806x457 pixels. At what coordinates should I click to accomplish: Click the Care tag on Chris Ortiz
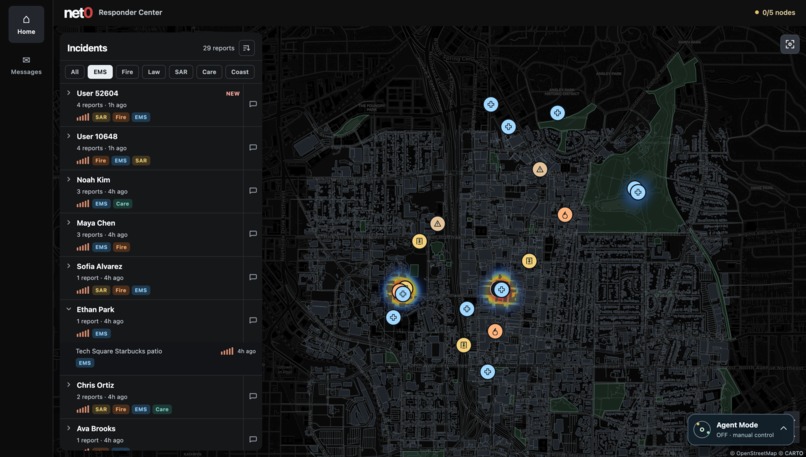(x=162, y=410)
